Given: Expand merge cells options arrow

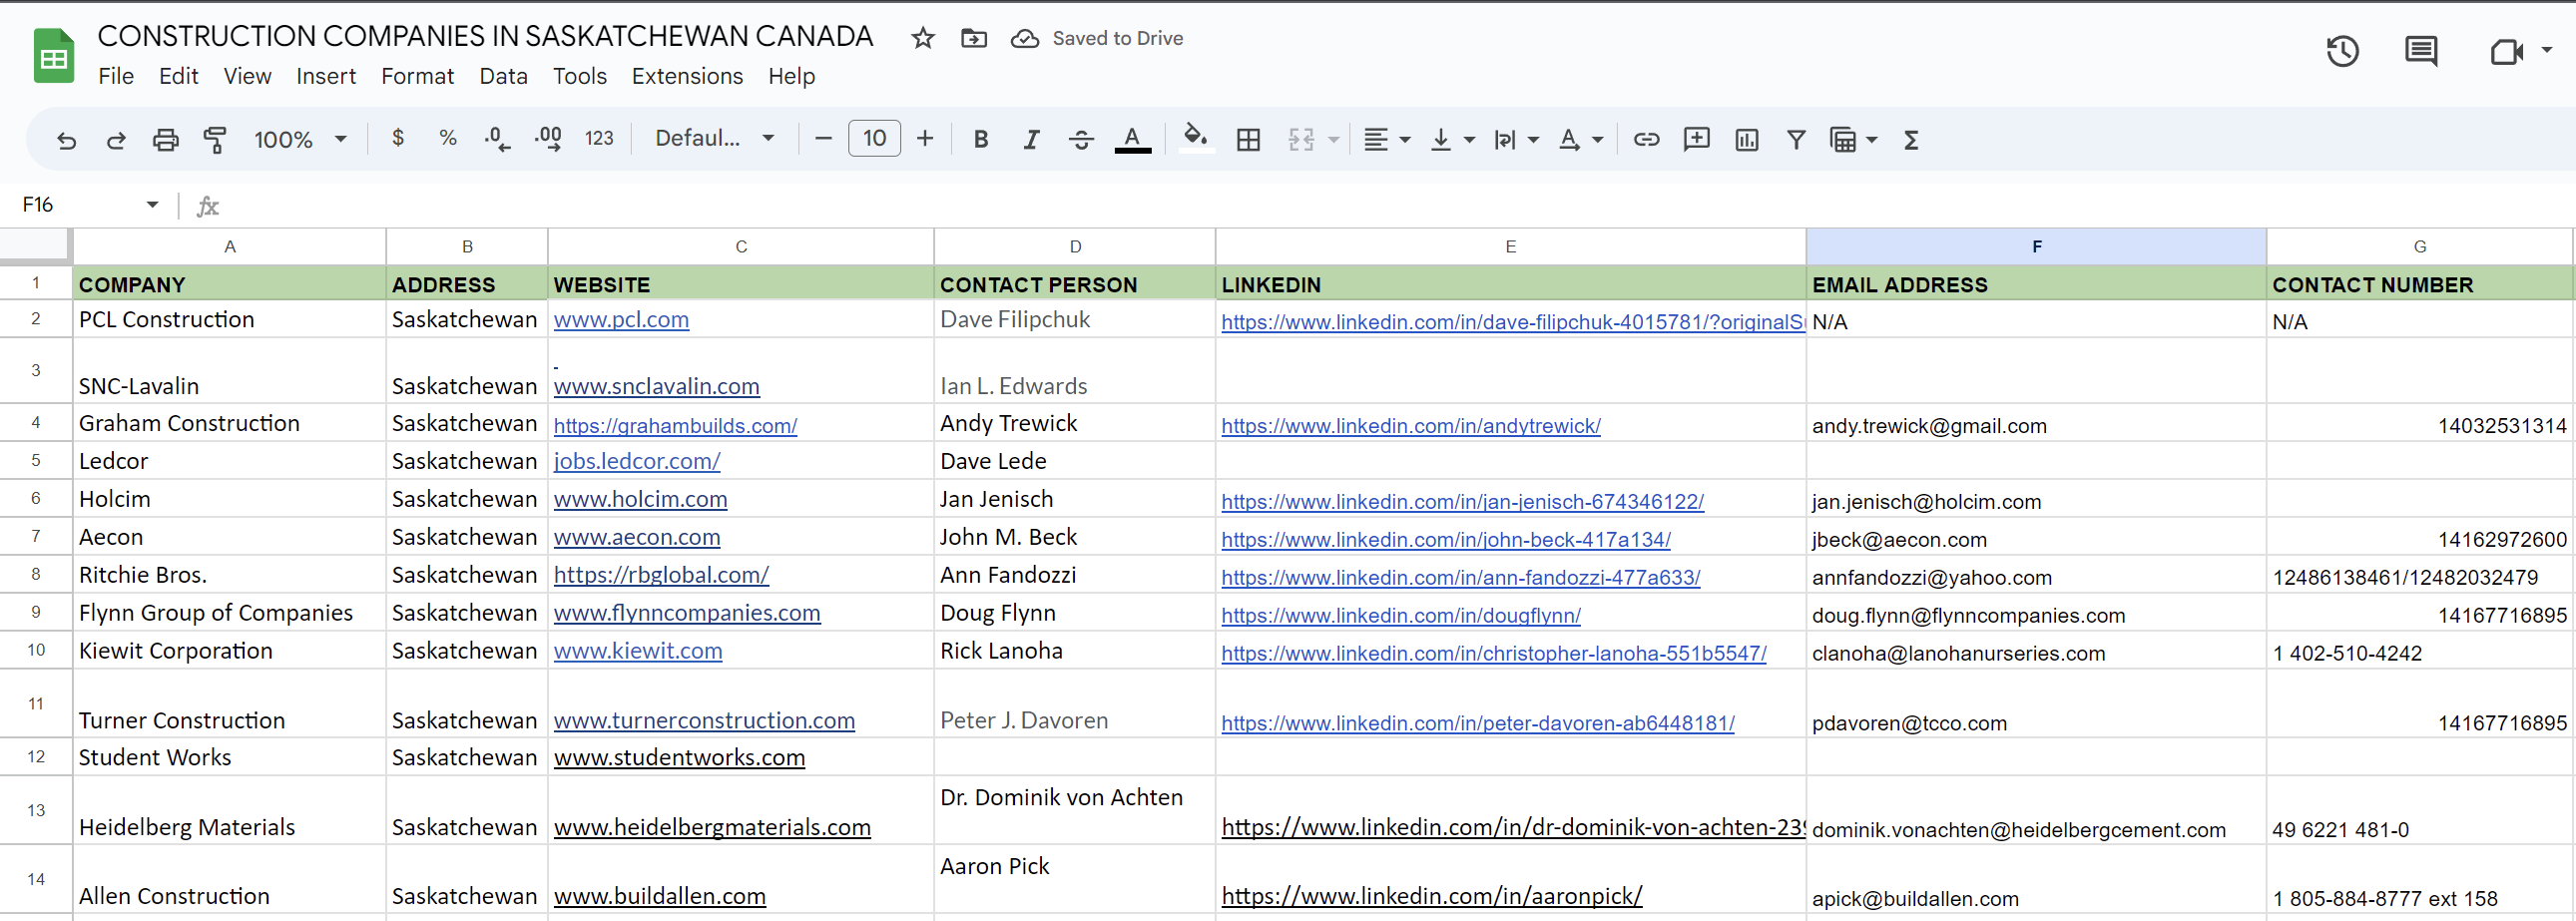Looking at the screenshot, I should (x=1333, y=140).
